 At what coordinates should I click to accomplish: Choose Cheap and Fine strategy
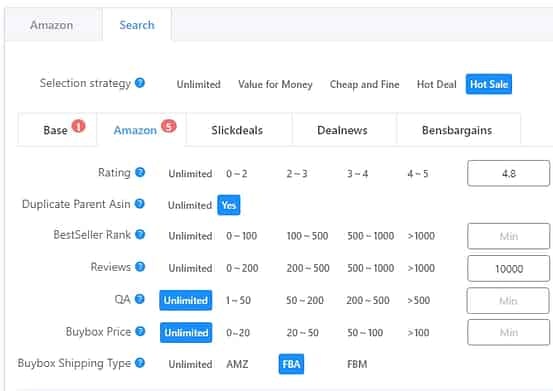click(365, 84)
